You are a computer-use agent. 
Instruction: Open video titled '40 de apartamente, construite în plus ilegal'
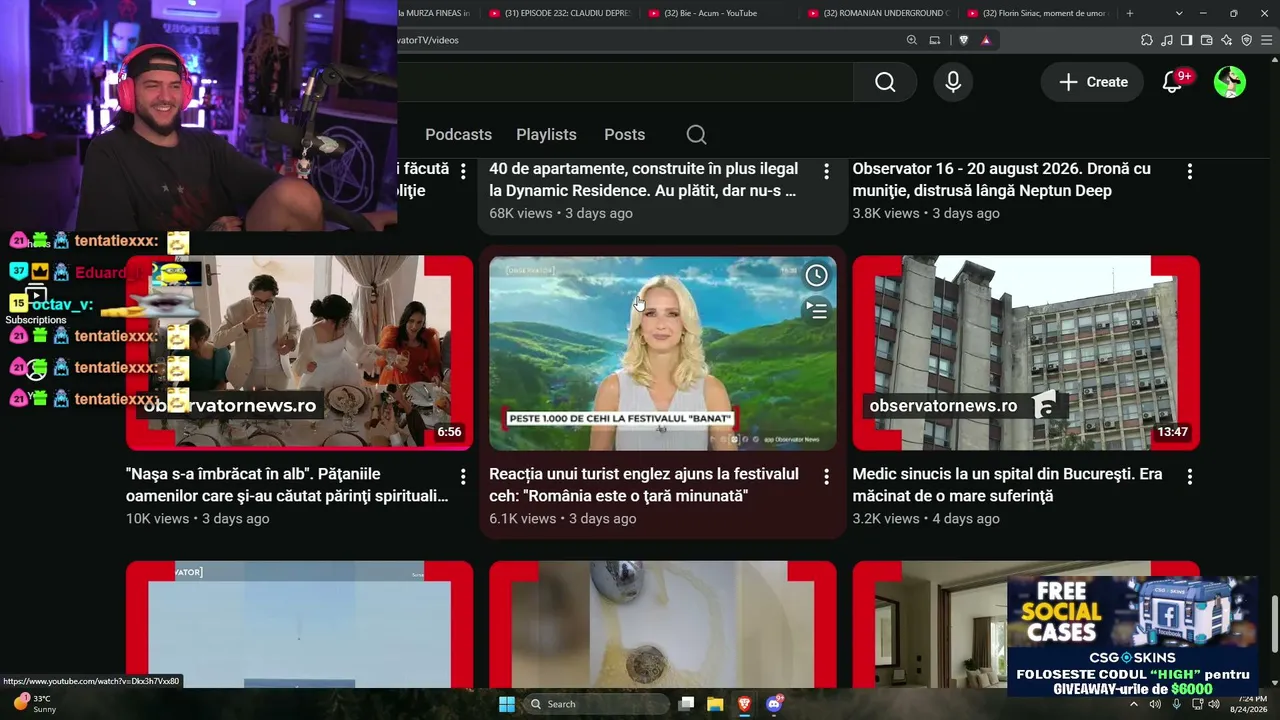click(x=643, y=180)
